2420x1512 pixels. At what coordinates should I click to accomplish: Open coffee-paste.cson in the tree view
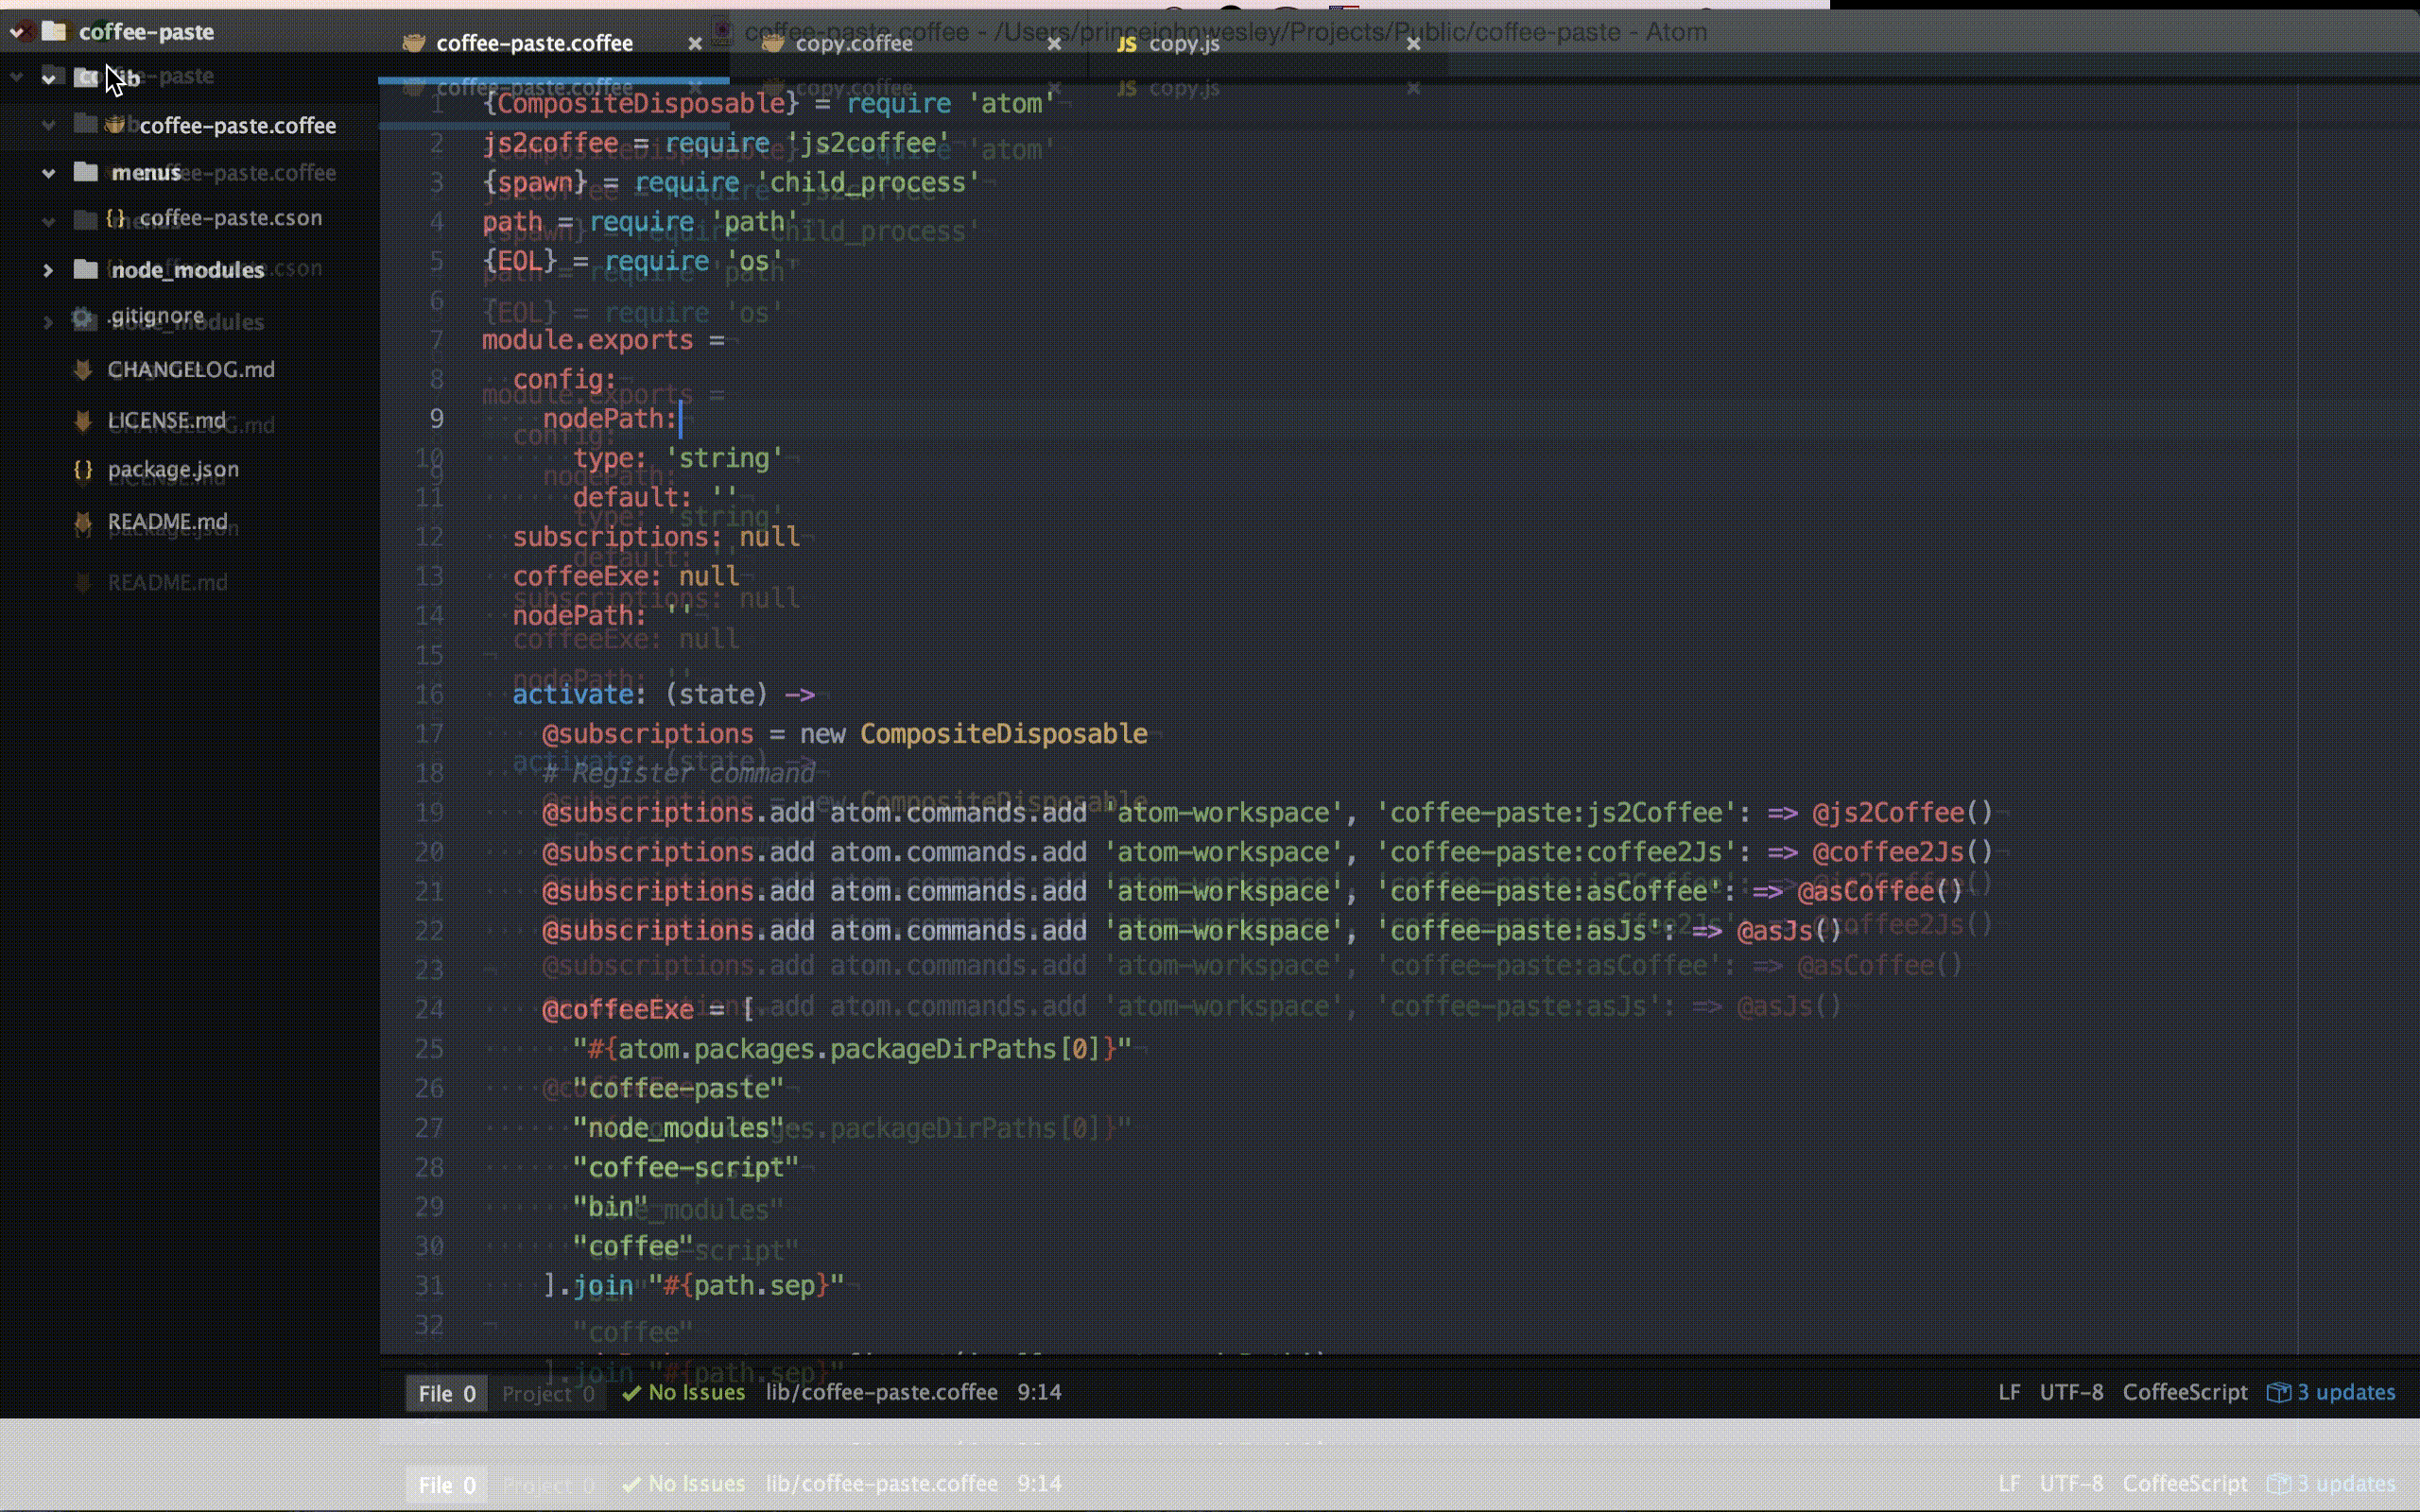231,217
